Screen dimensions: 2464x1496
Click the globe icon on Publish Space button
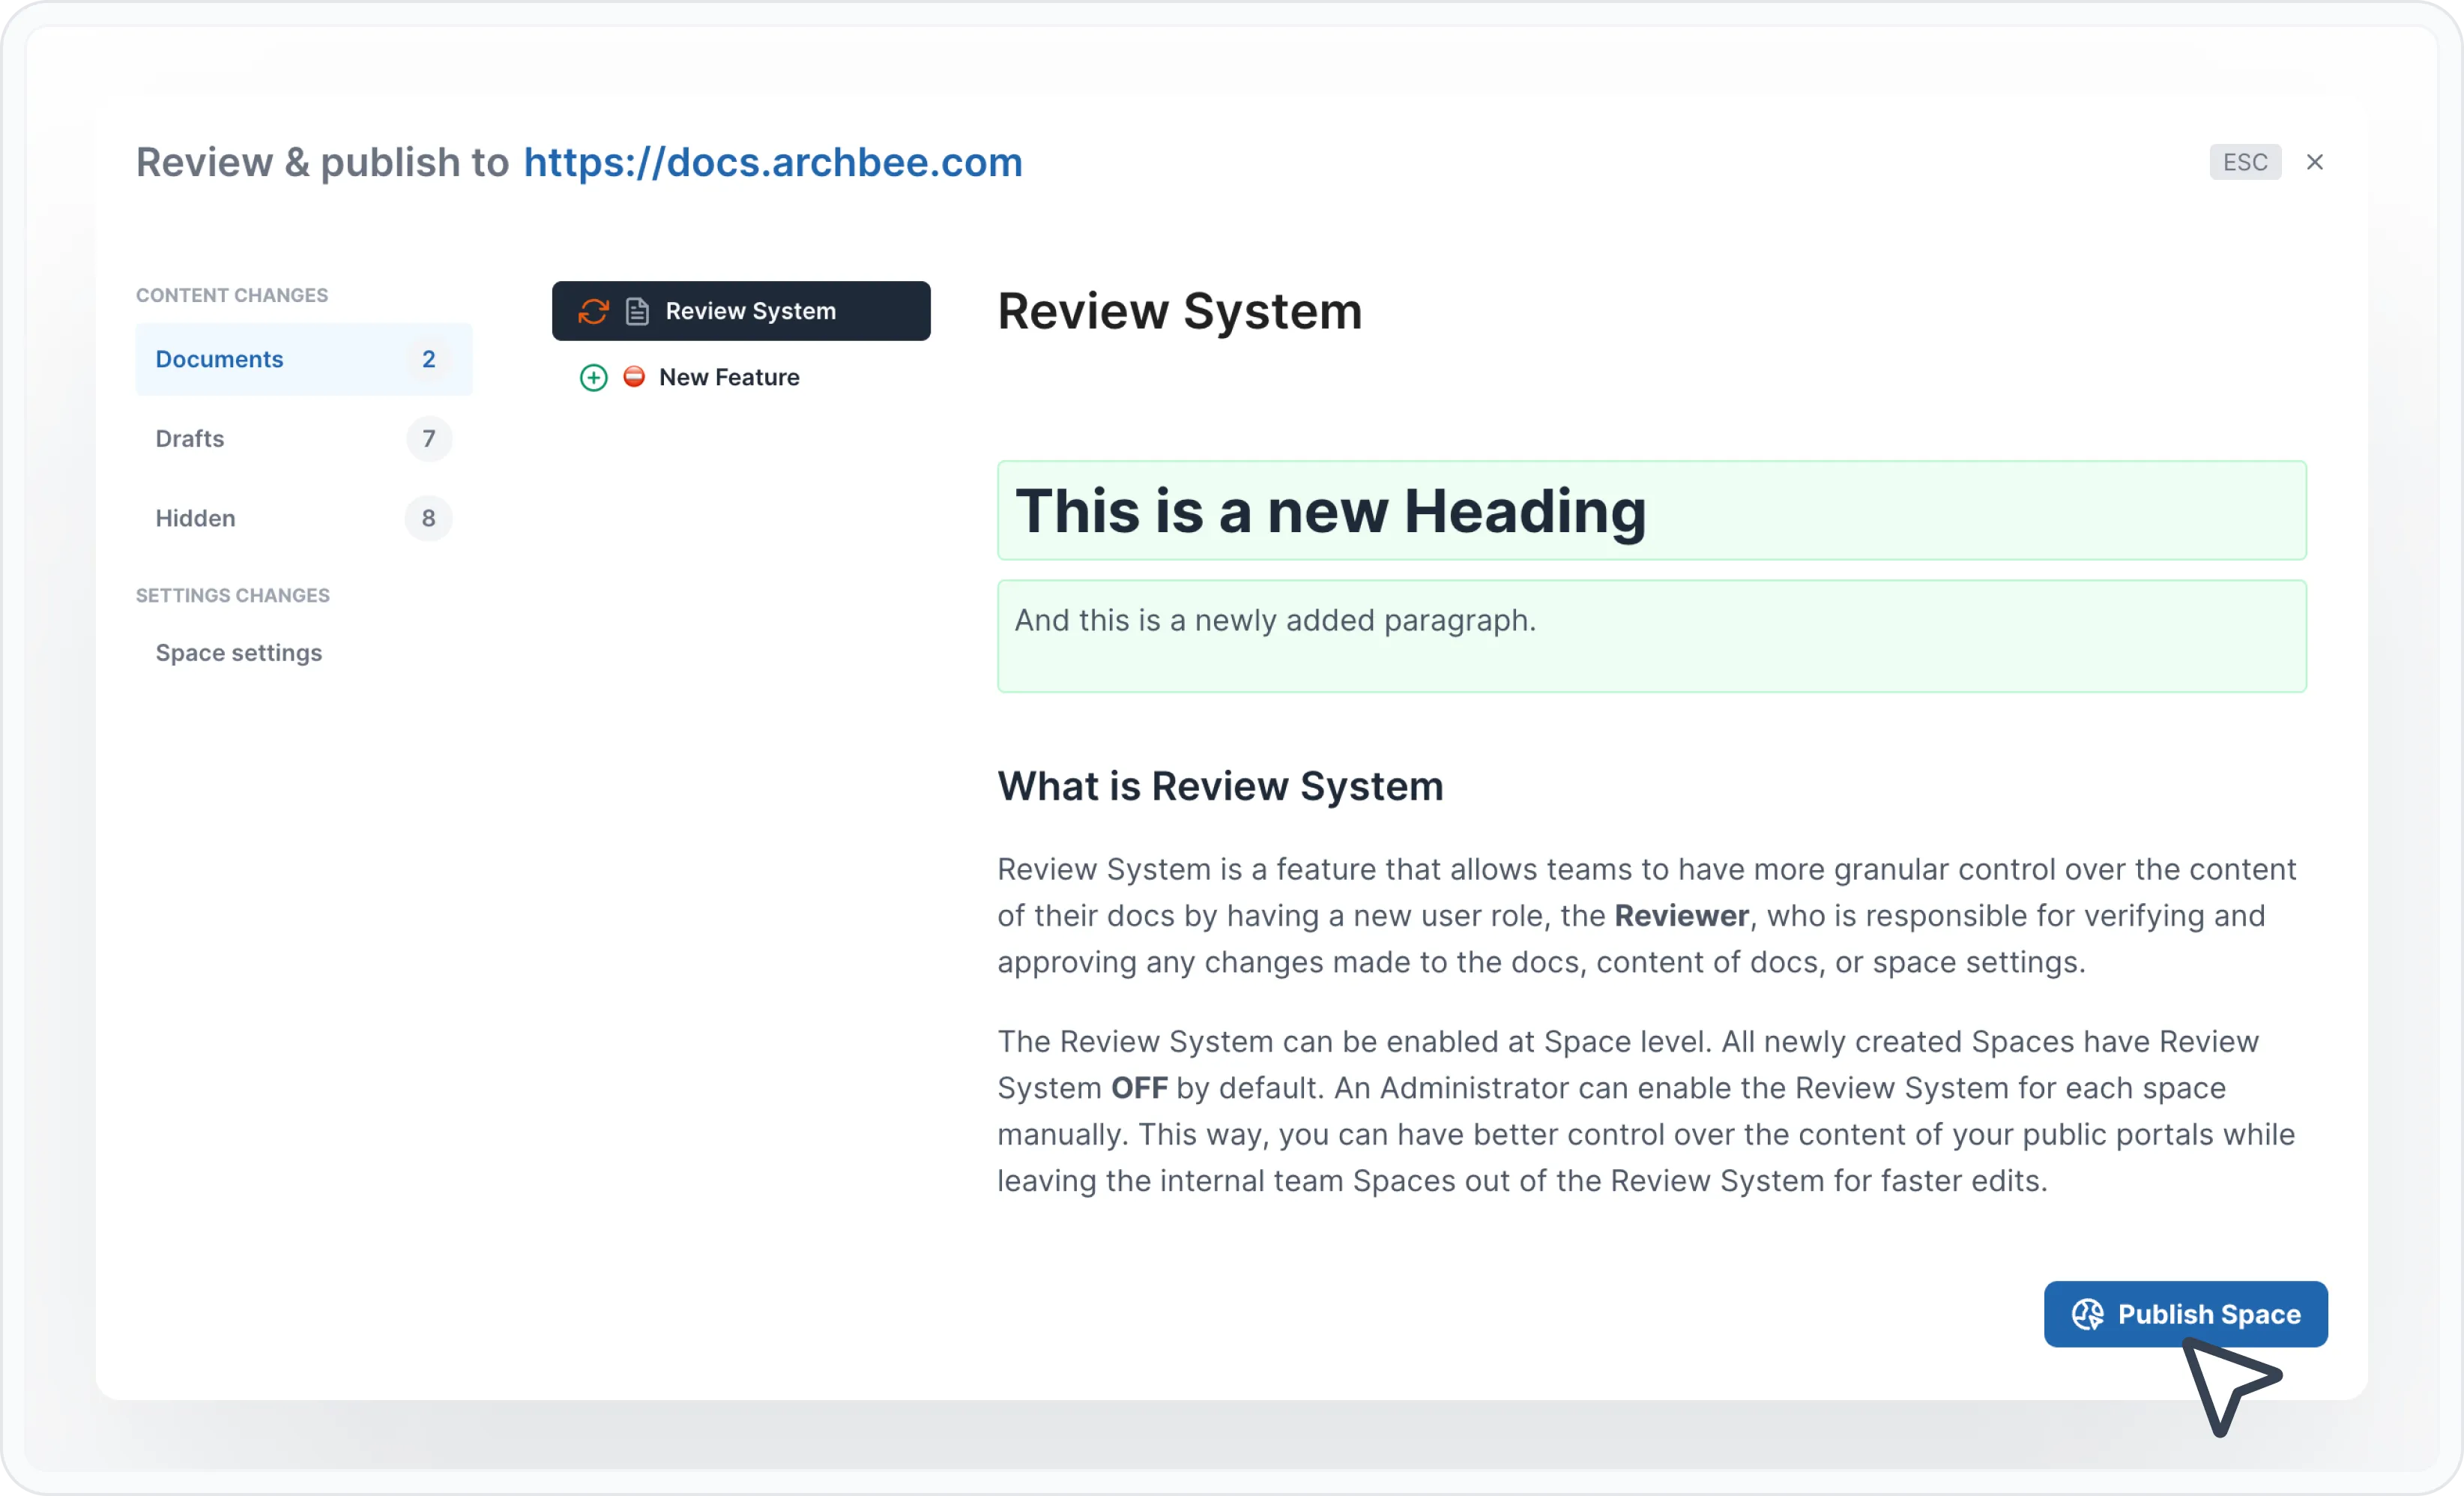(x=2087, y=1314)
